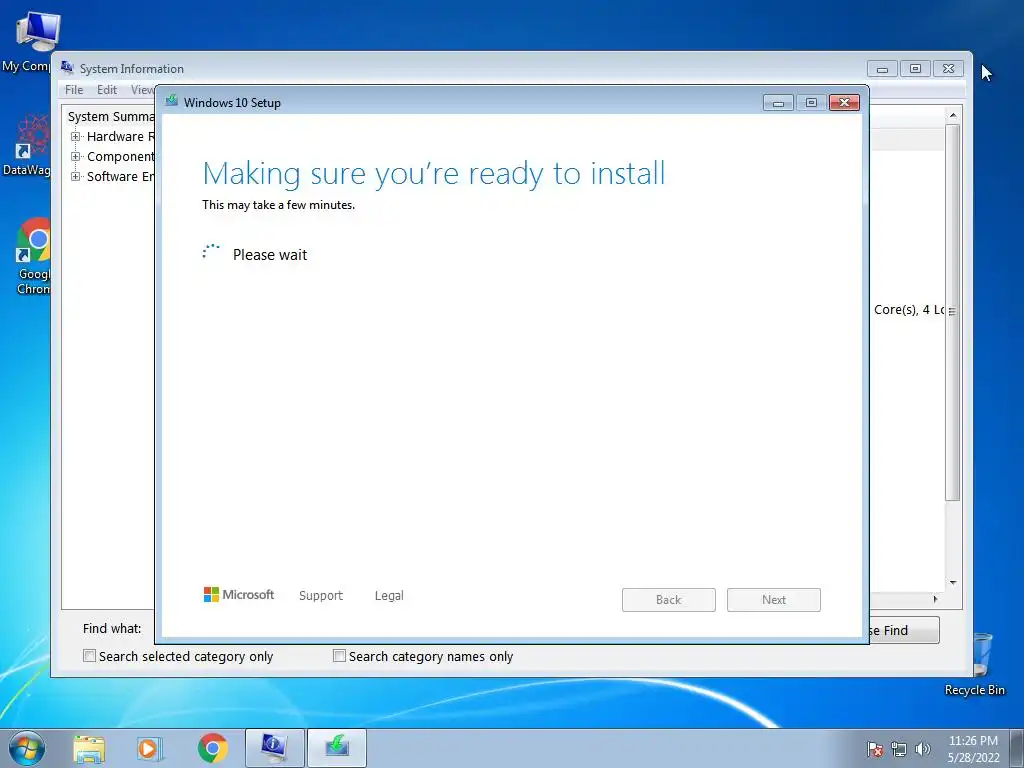Image resolution: width=1024 pixels, height=768 pixels.
Task: Open the DataWagon desktop shortcut
Action: [x=27, y=145]
